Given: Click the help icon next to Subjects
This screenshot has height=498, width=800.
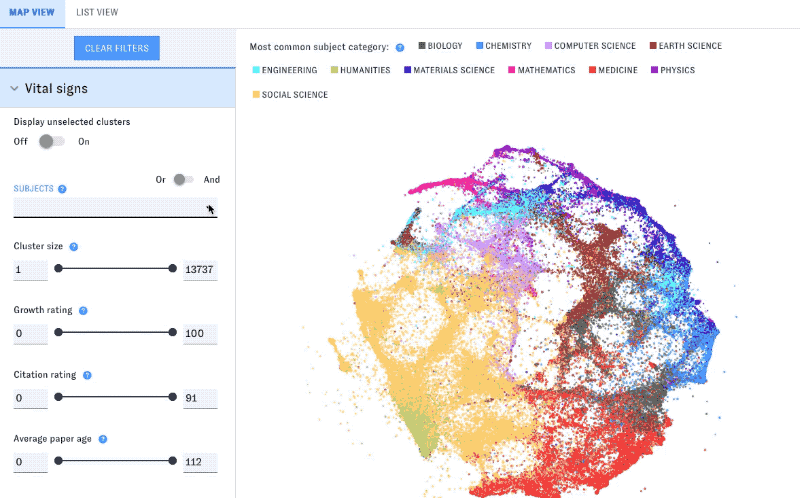Looking at the screenshot, I should pyautogui.click(x=62, y=189).
